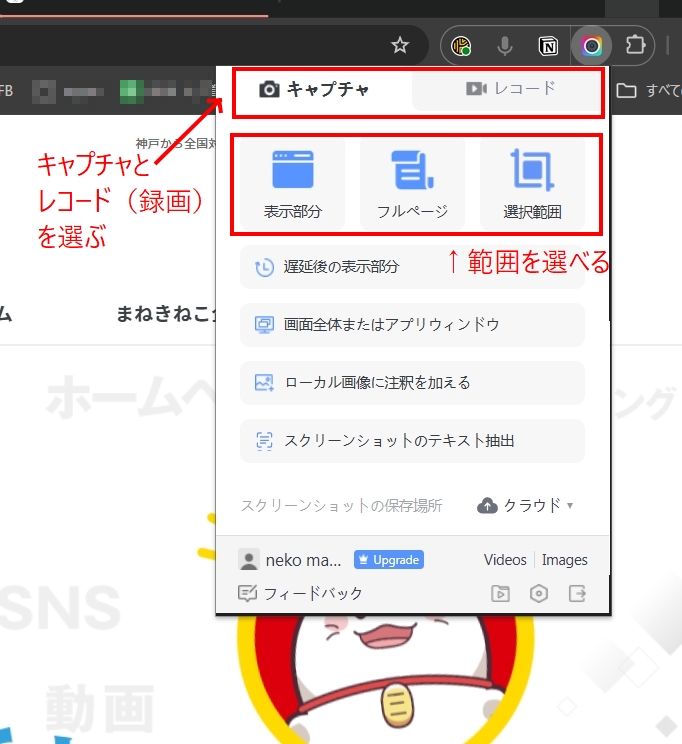Switch to the レコード tab
The image size is (682, 744).
(511, 89)
